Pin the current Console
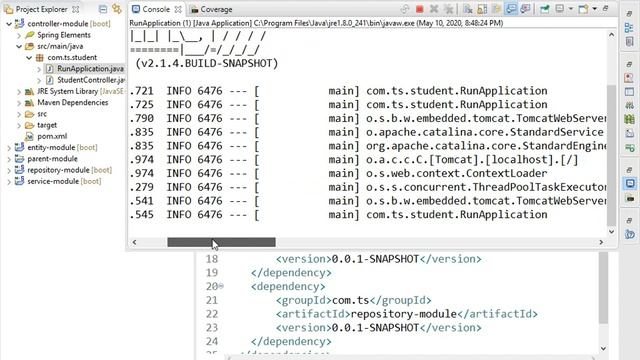Screen dimensions: 640x360 point(544,9)
